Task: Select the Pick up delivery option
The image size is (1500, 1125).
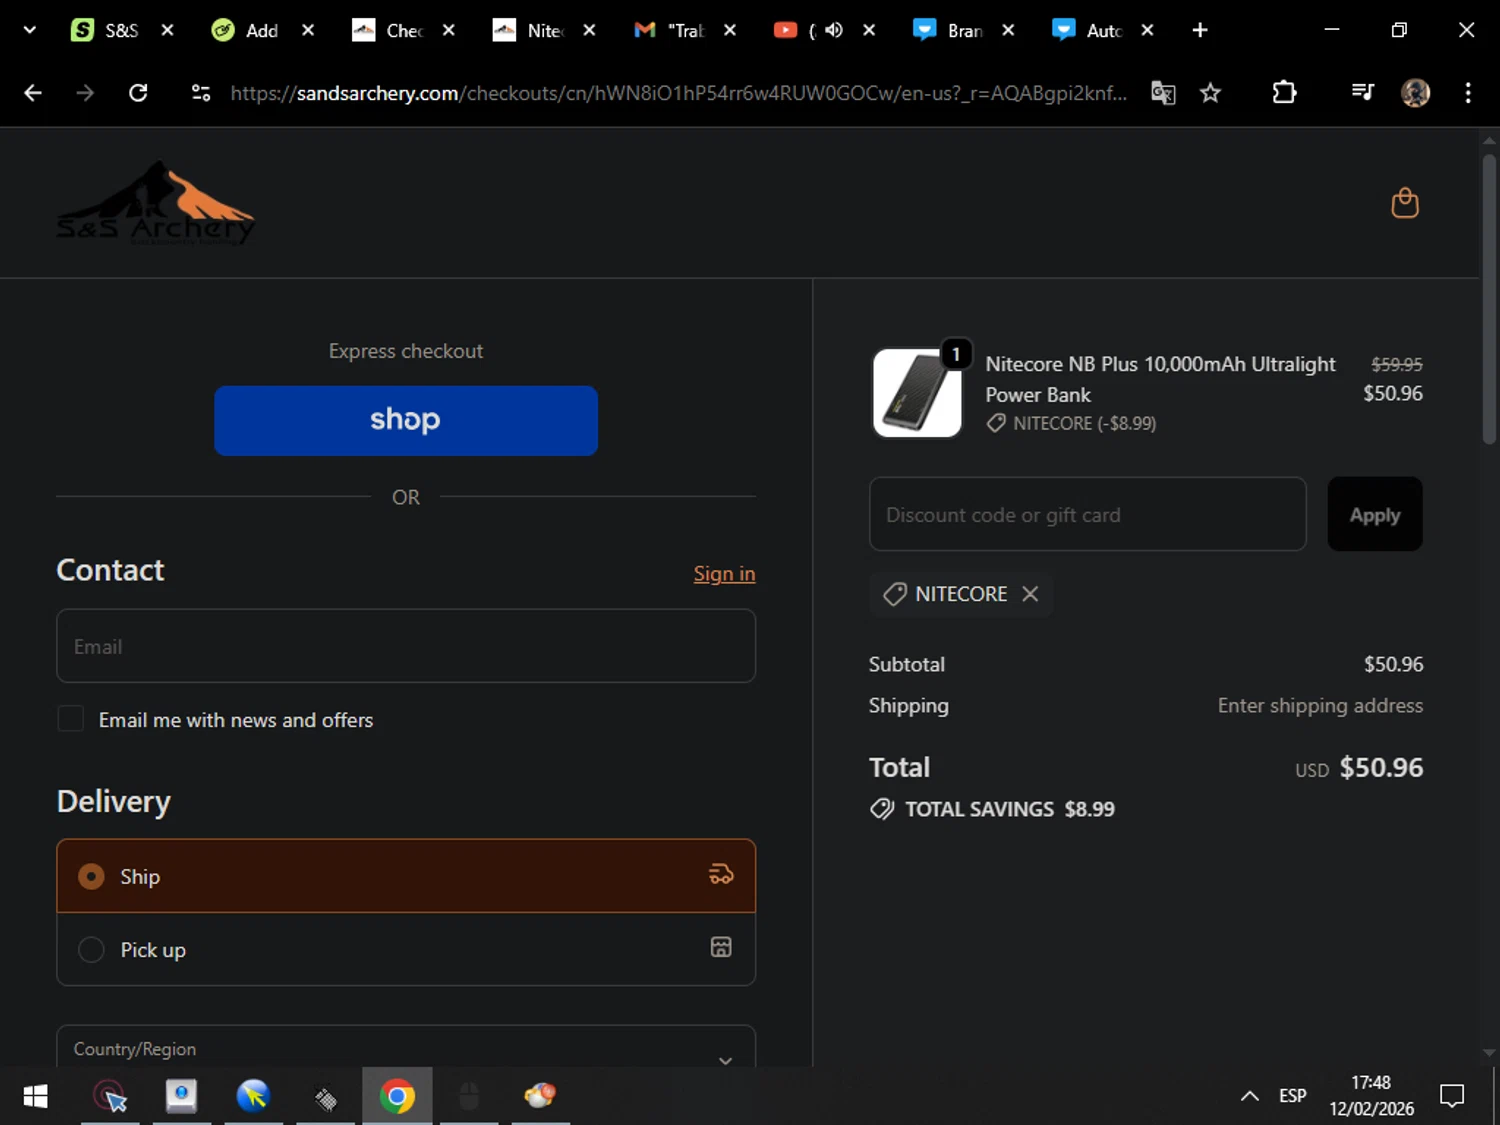Action: click(406, 949)
